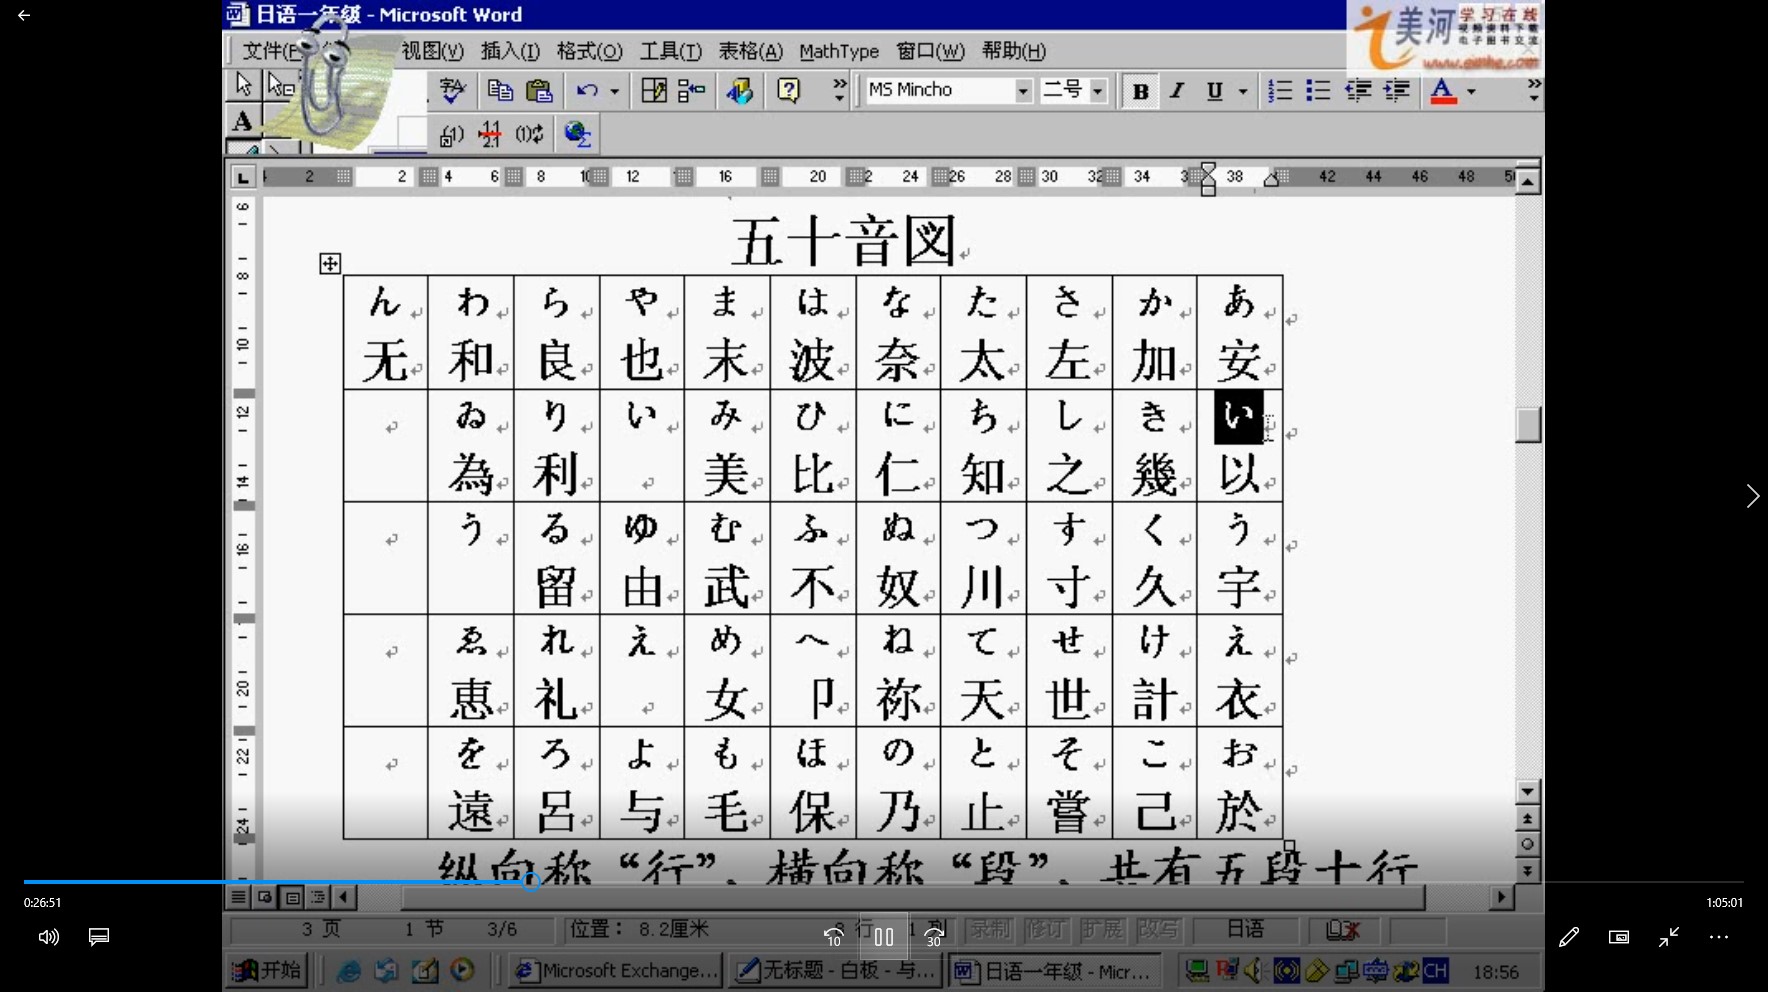Click the numbered list icon

(x=1280, y=91)
